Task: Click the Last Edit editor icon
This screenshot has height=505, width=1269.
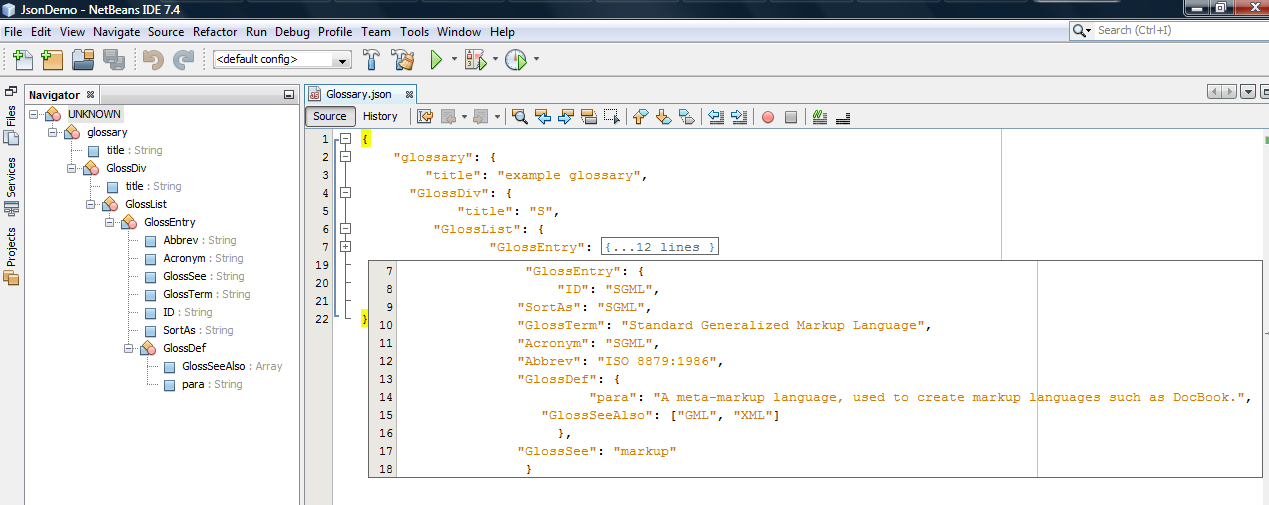Action: pos(424,116)
